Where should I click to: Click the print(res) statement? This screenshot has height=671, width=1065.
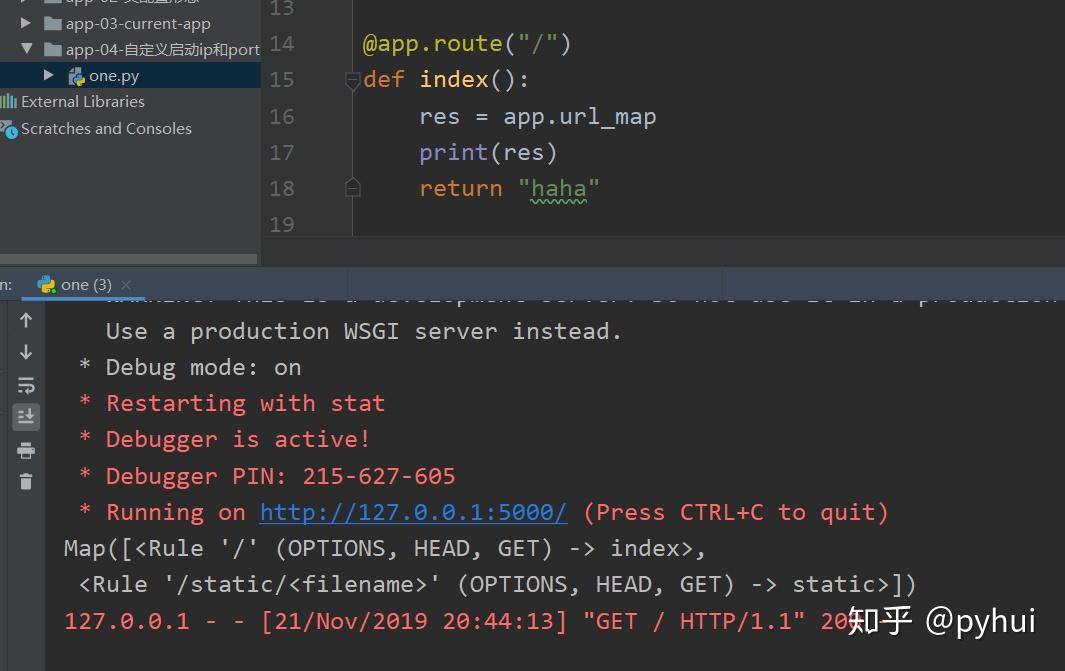(x=488, y=153)
